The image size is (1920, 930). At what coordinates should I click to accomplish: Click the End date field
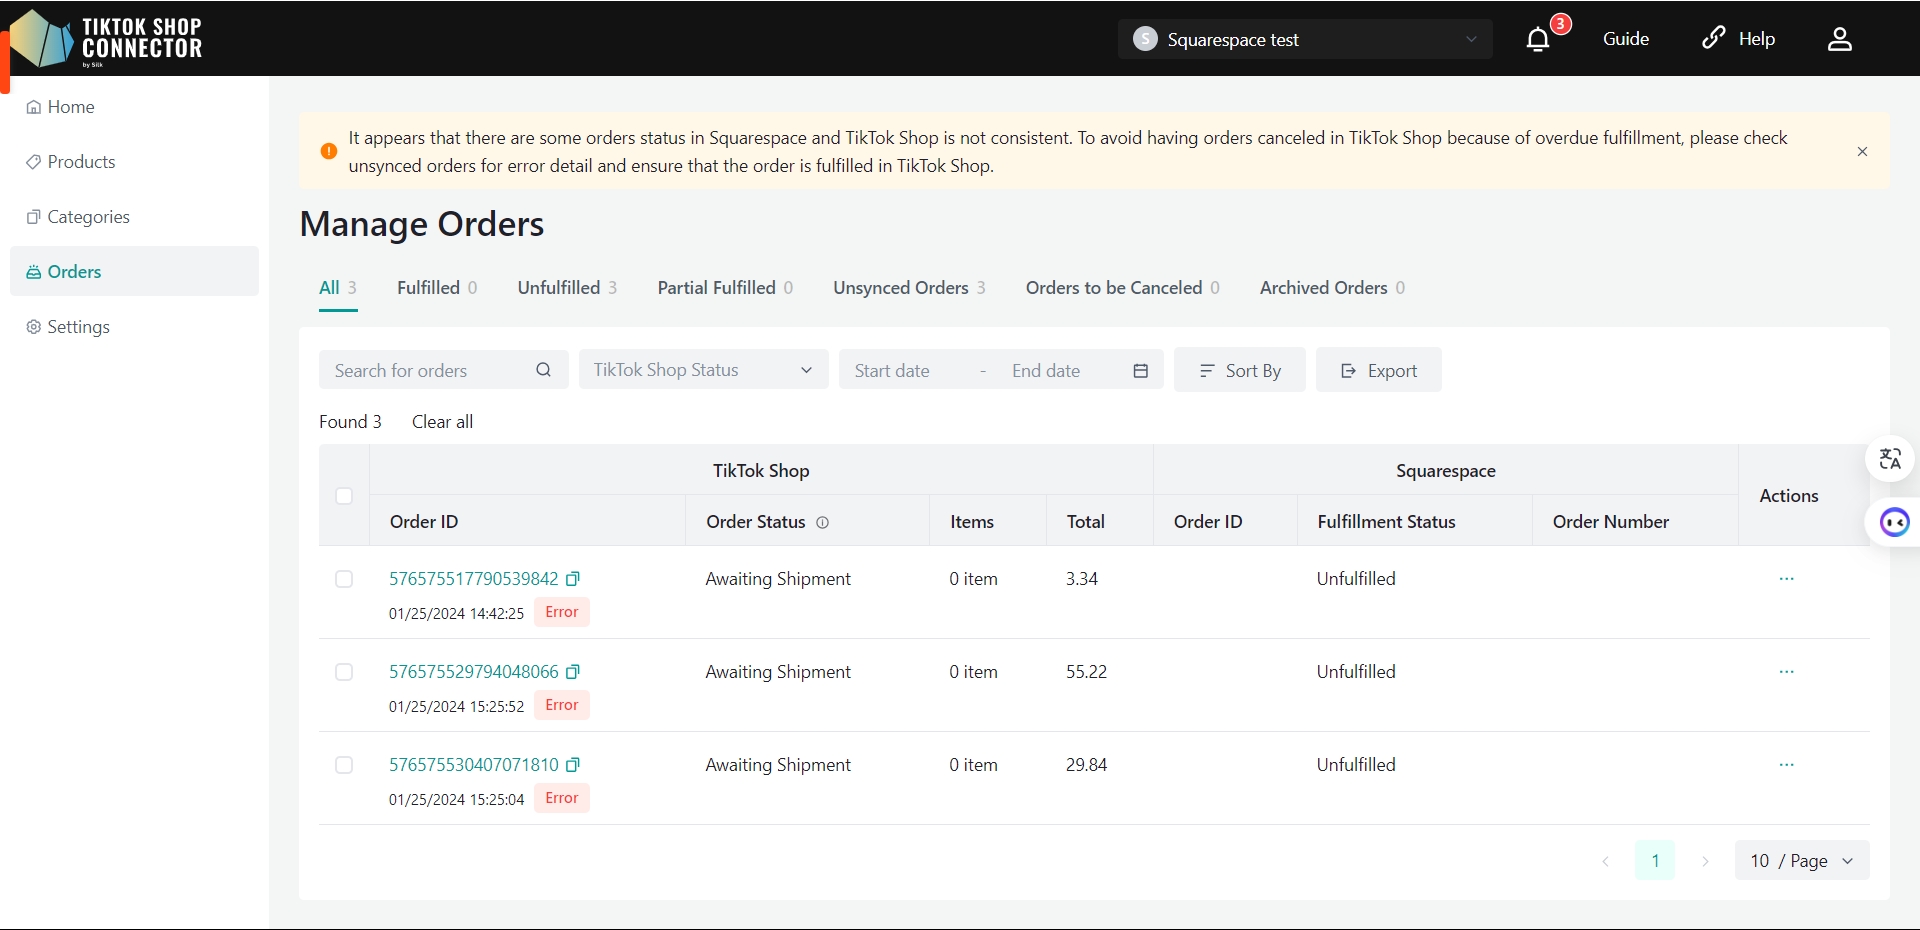click(x=1060, y=371)
